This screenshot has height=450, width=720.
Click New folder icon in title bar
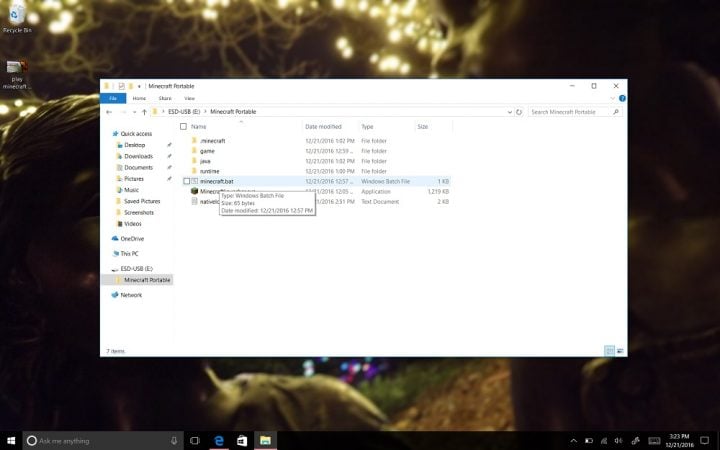click(131, 86)
